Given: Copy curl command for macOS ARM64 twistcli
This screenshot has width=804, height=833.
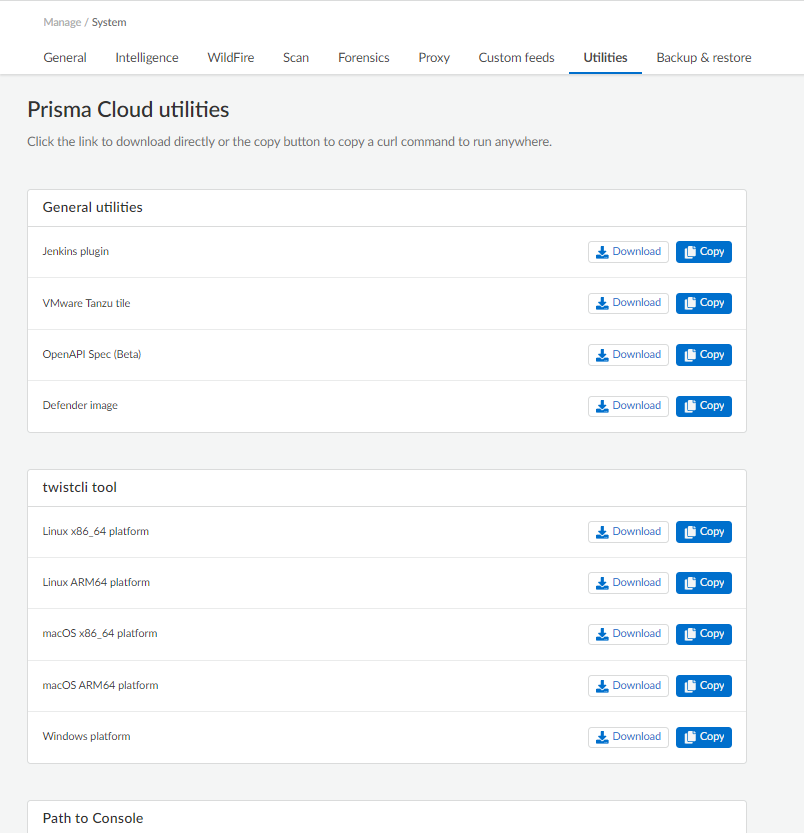Looking at the screenshot, I should click(704, 686).
